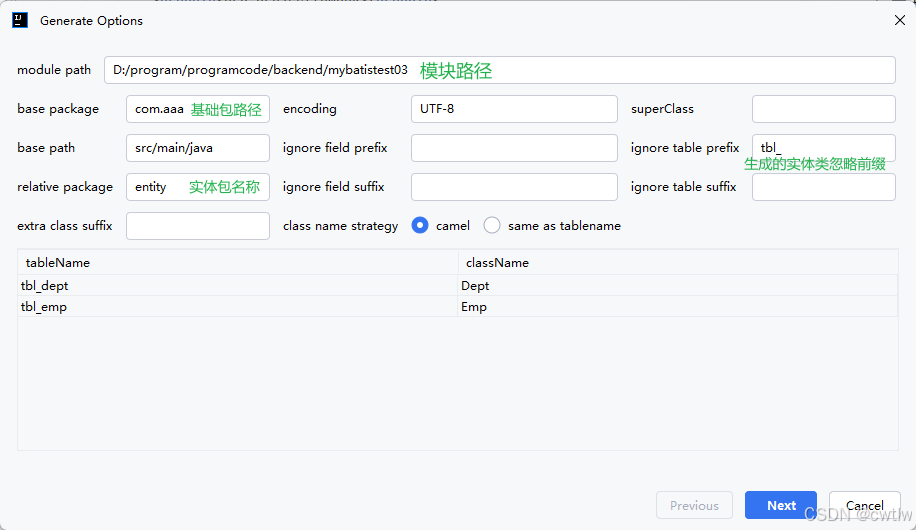Focus the ignore field suffix input

pos(514,187)
